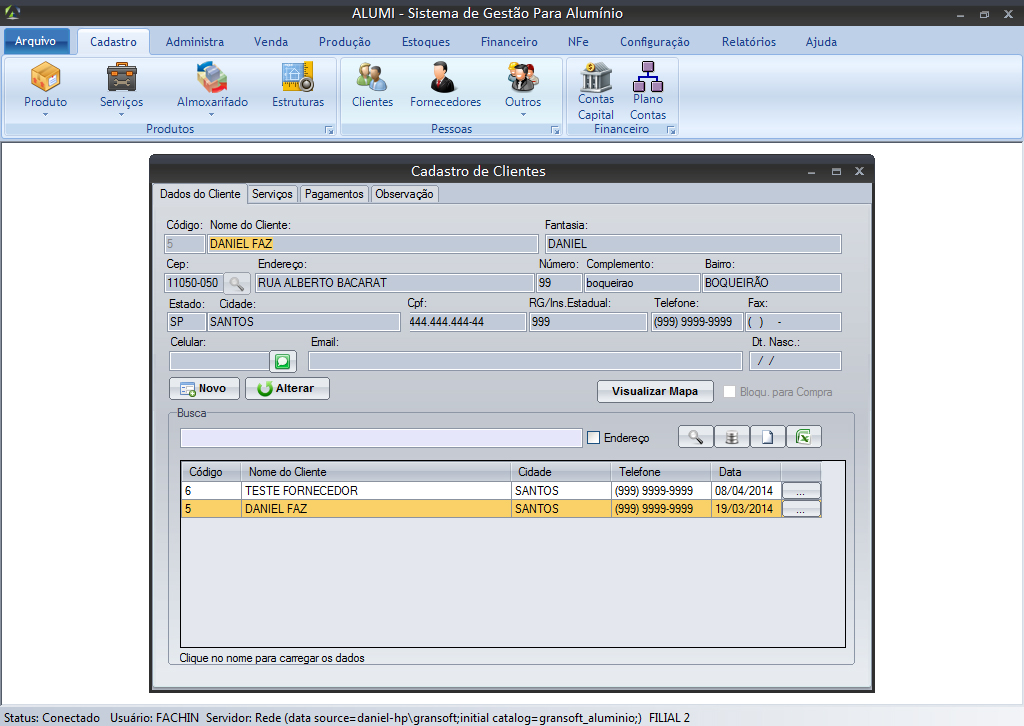Open the Financeiro group dialog launcher

[671, 130]
